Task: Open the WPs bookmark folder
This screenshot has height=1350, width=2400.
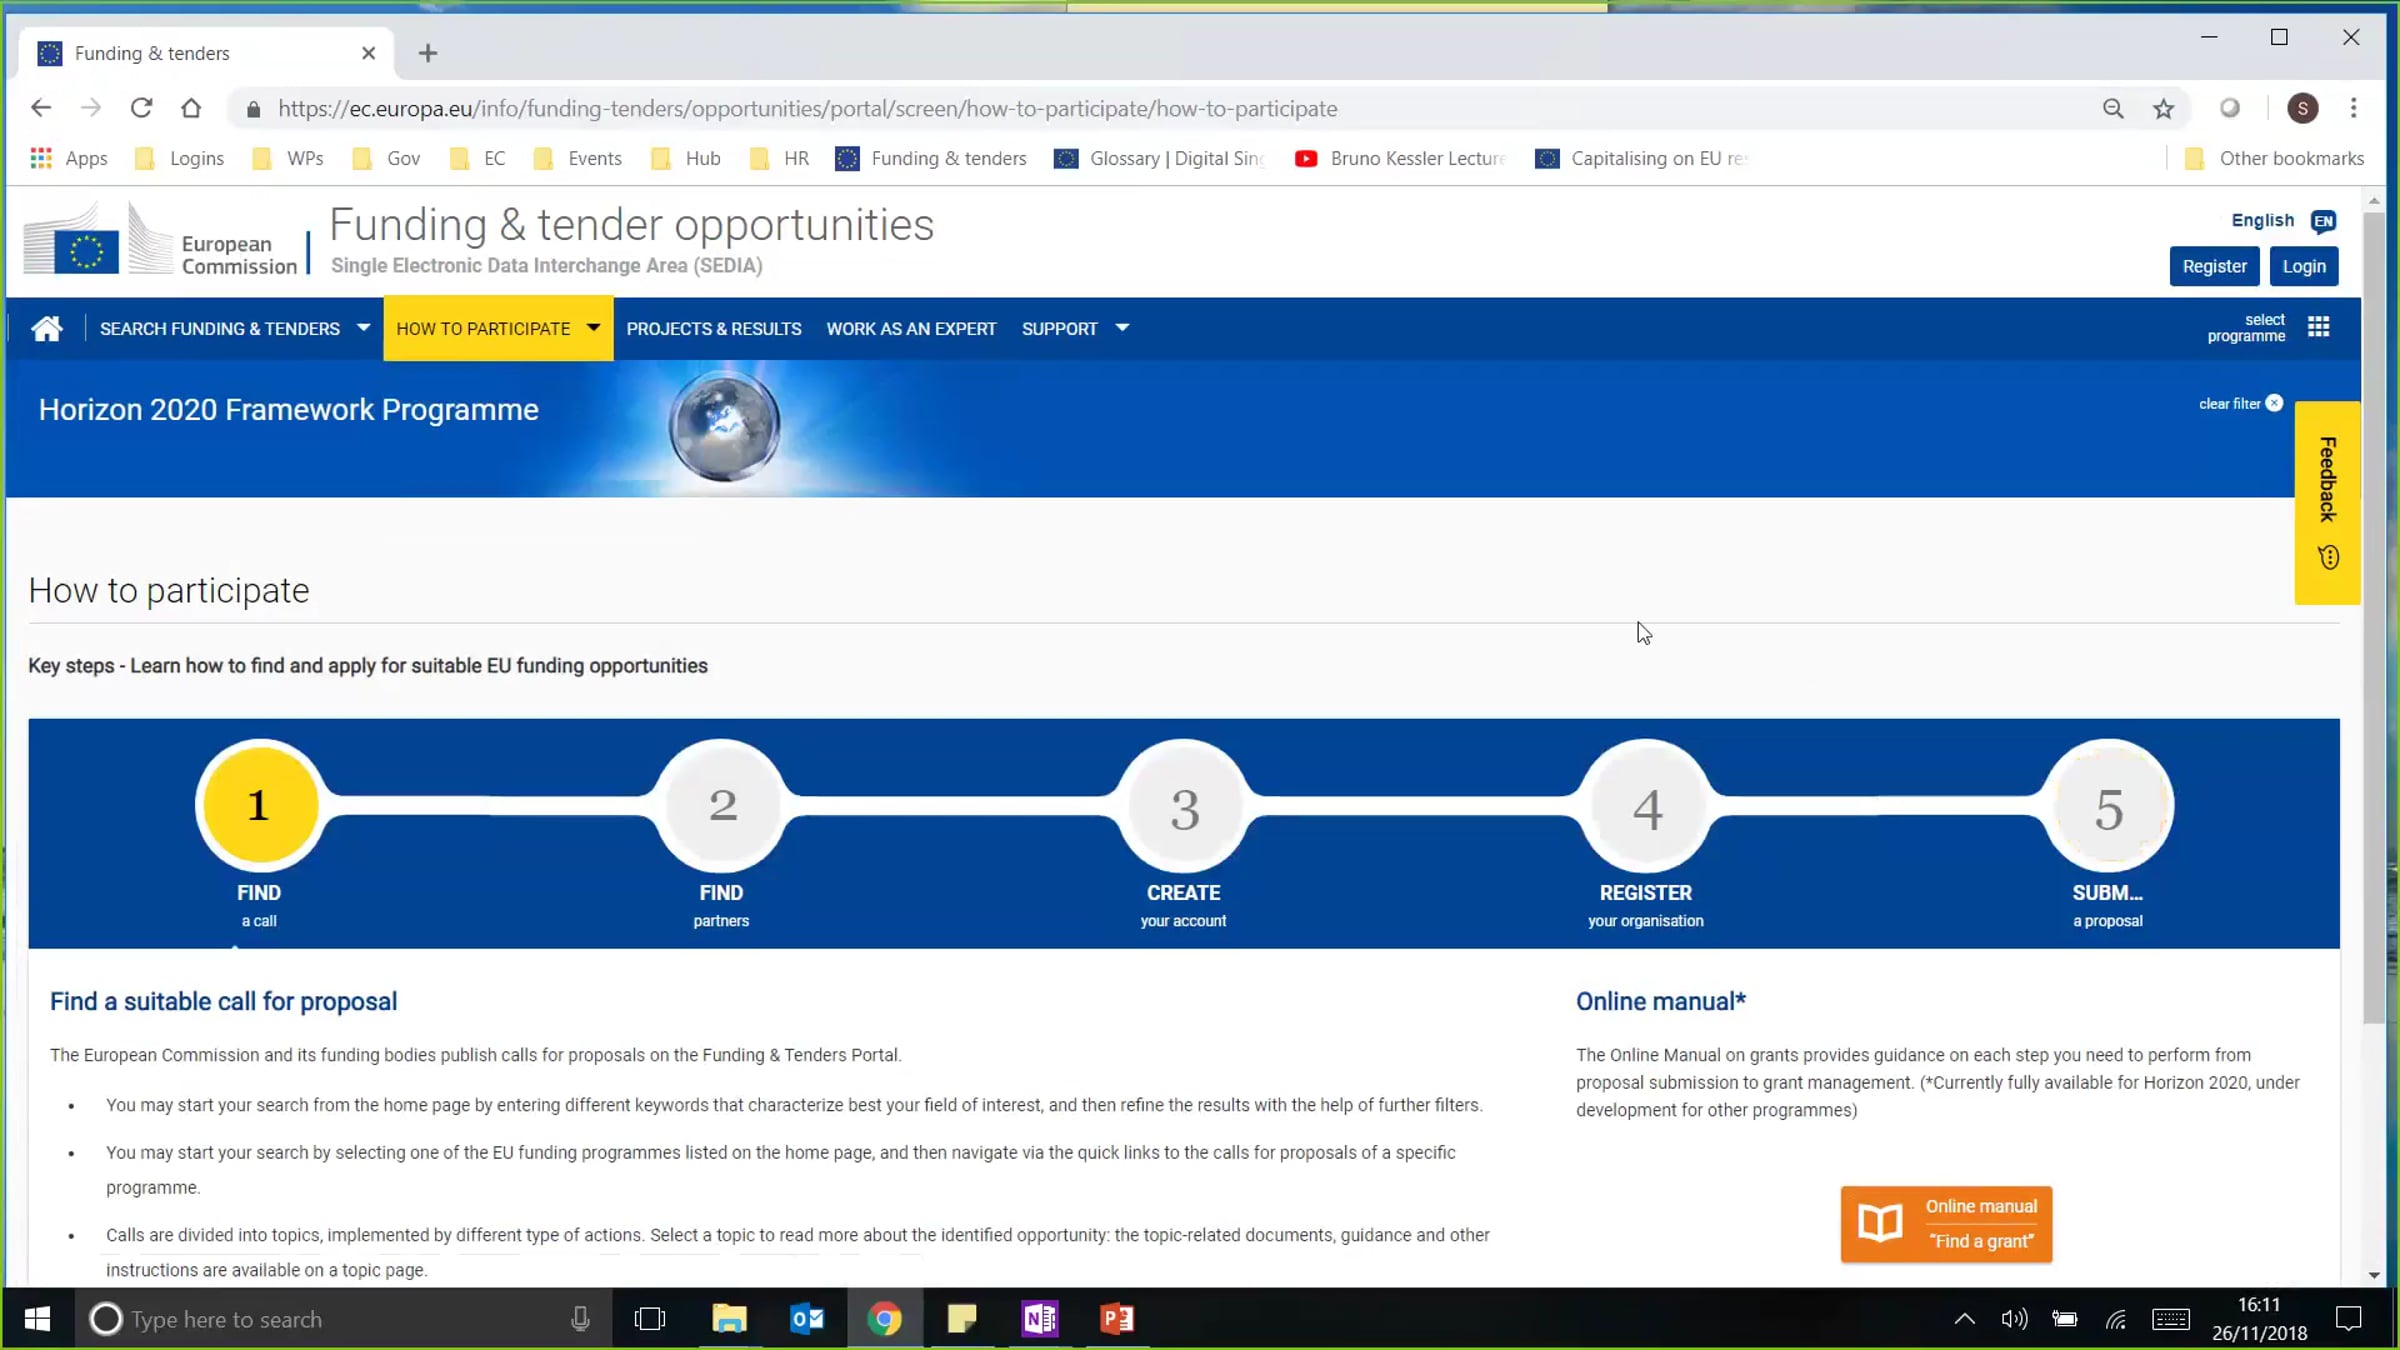Action: [288, 158]
